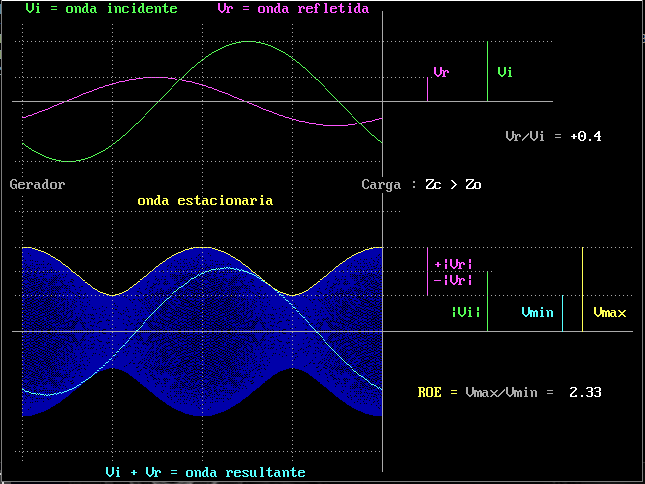645x484 pixels.
Task: Click the magenta 'Vr' label beside upper bar
Action: point(441,72)
